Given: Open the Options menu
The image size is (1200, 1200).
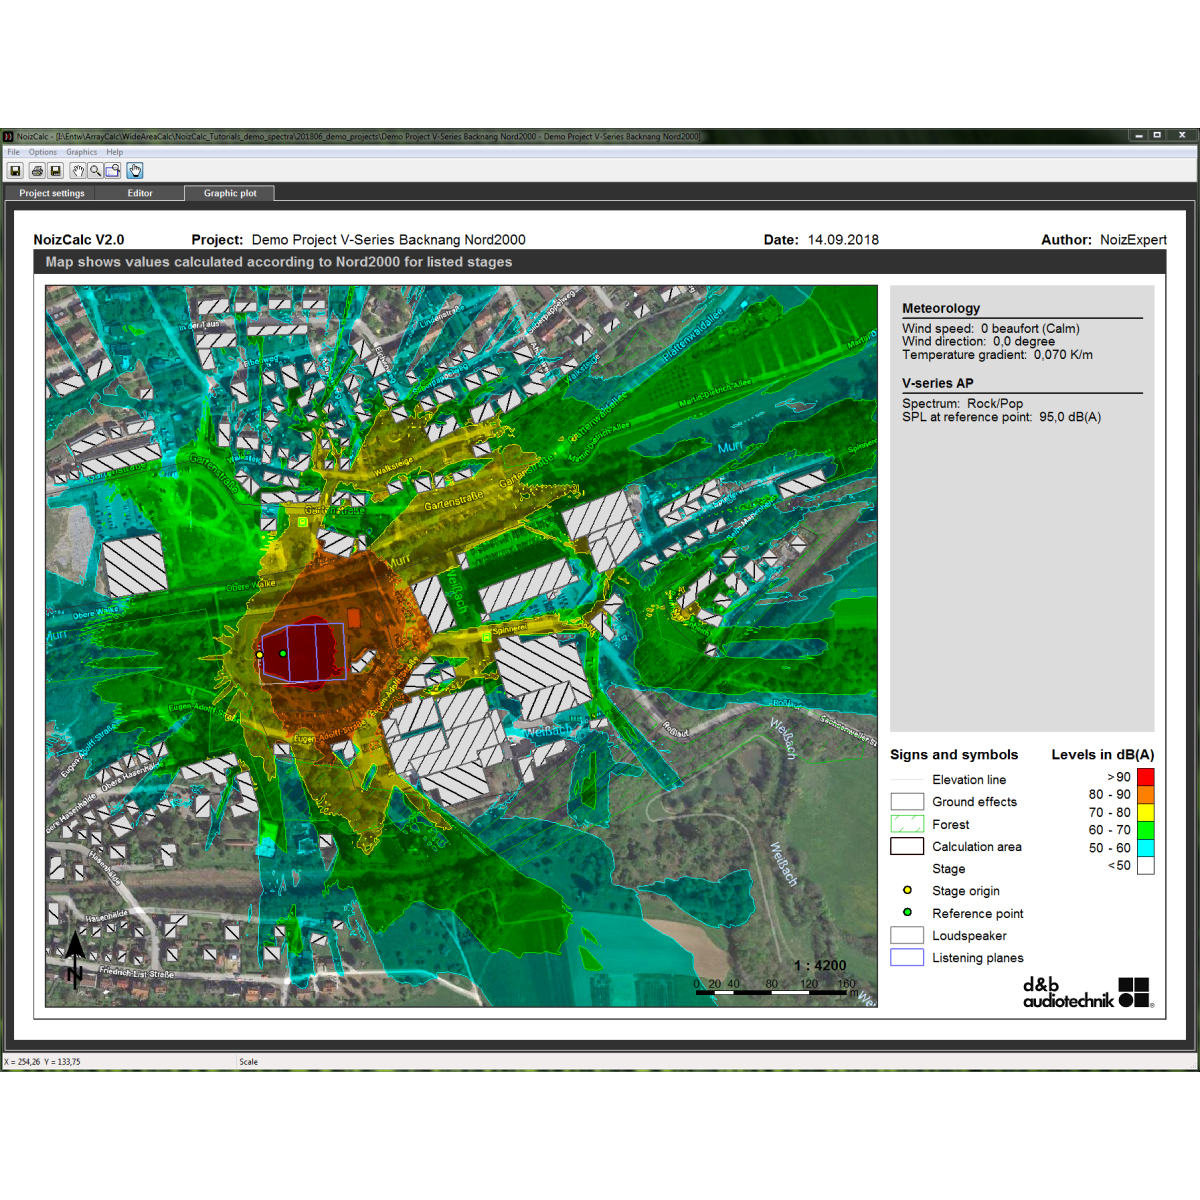Looking at the screenshot, I should click(43, 152).
